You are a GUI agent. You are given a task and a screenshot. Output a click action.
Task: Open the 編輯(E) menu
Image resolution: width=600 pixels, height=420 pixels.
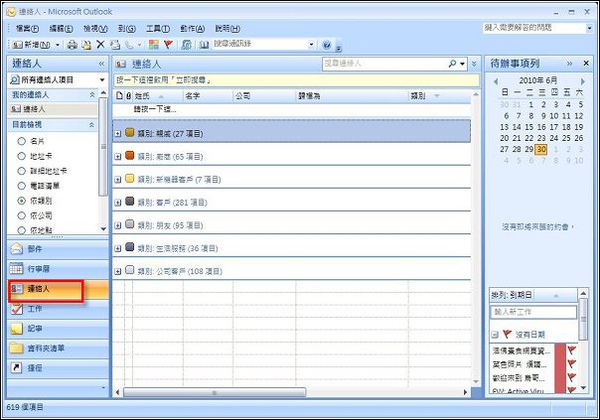click(x=61, y=29)
